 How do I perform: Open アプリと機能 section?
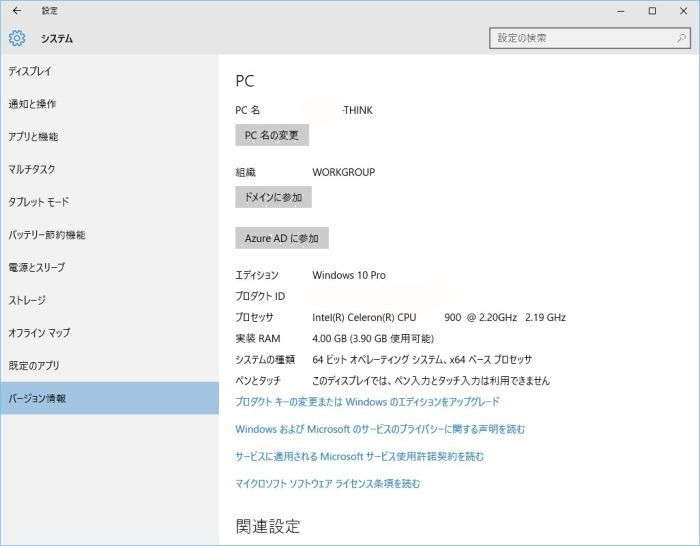click(x=33, y=137)
